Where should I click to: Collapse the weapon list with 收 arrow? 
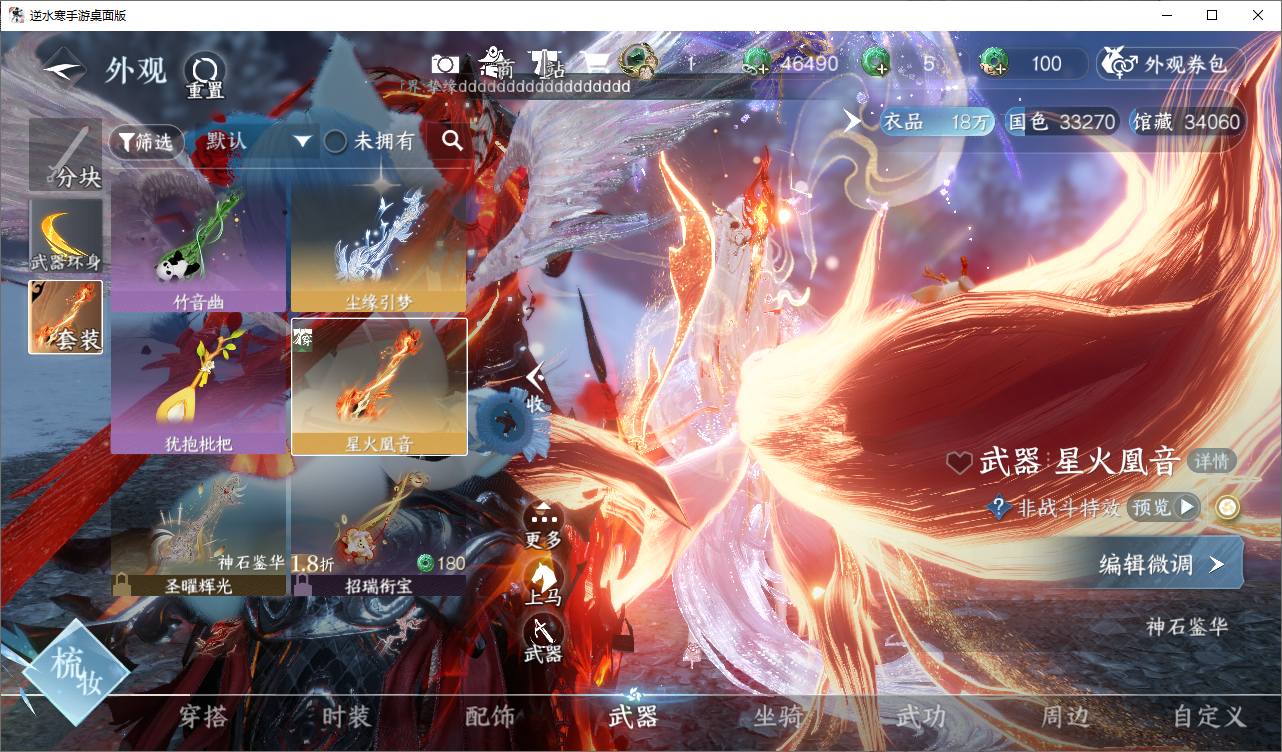(536, 385)
